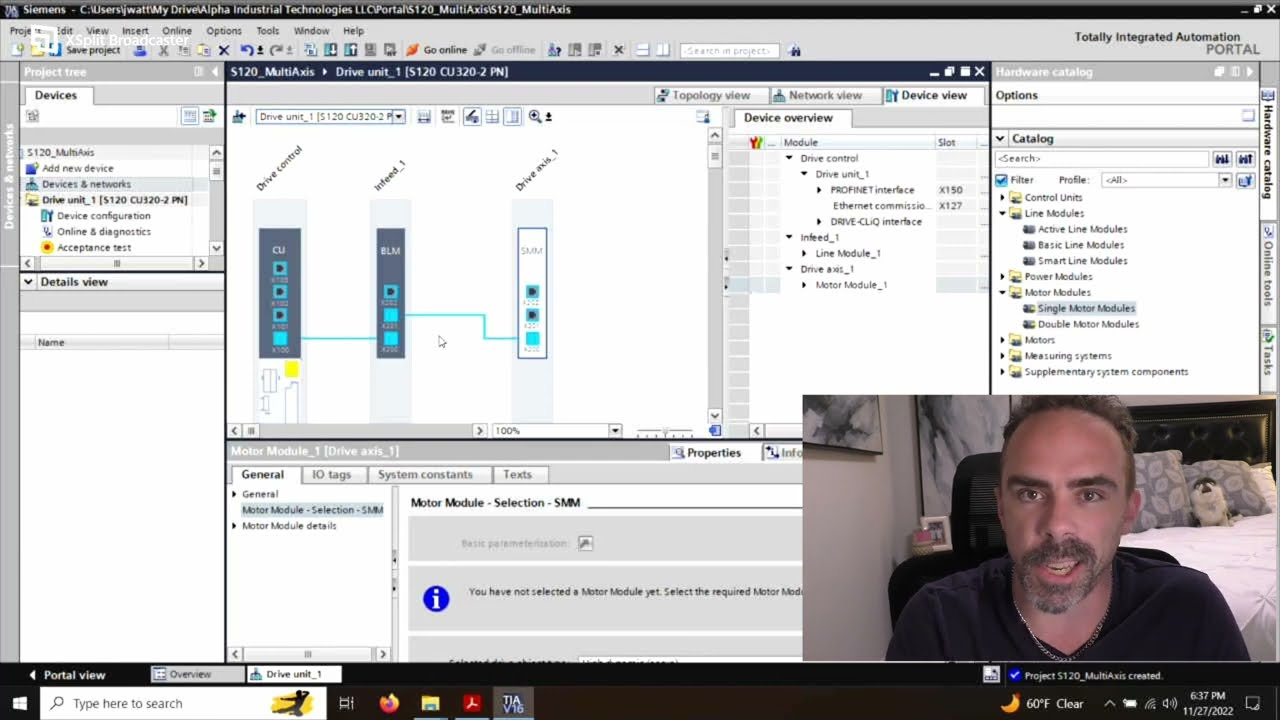Click the catalog Search input field
The height and width of the screenshot is (720, 1280).
click(x=1102, y=159)
